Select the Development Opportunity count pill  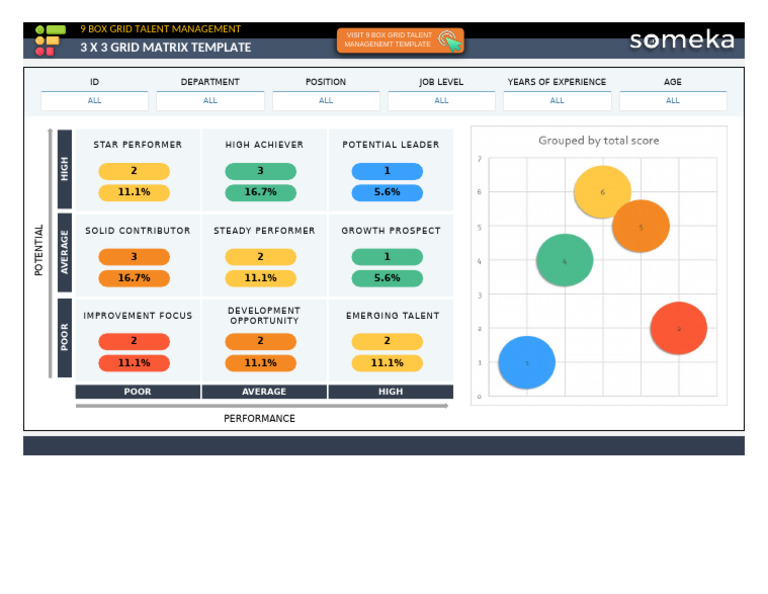coord(261,341)
